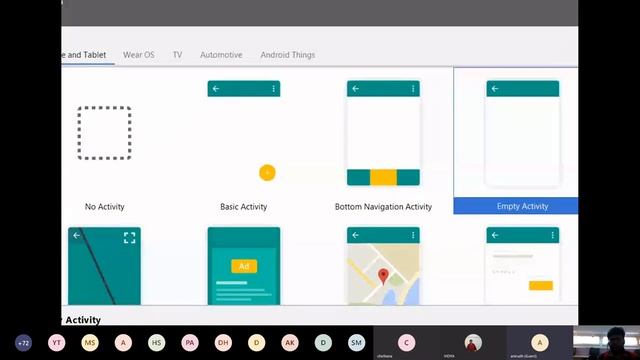Click the green D avatar after AK
Screen dimensions: 640x360
pos(323,343)
